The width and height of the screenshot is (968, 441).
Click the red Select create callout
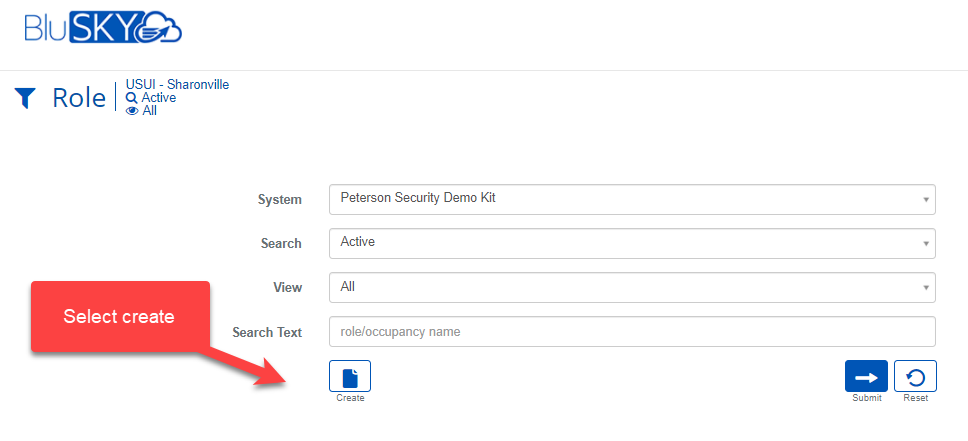point(120,316)
